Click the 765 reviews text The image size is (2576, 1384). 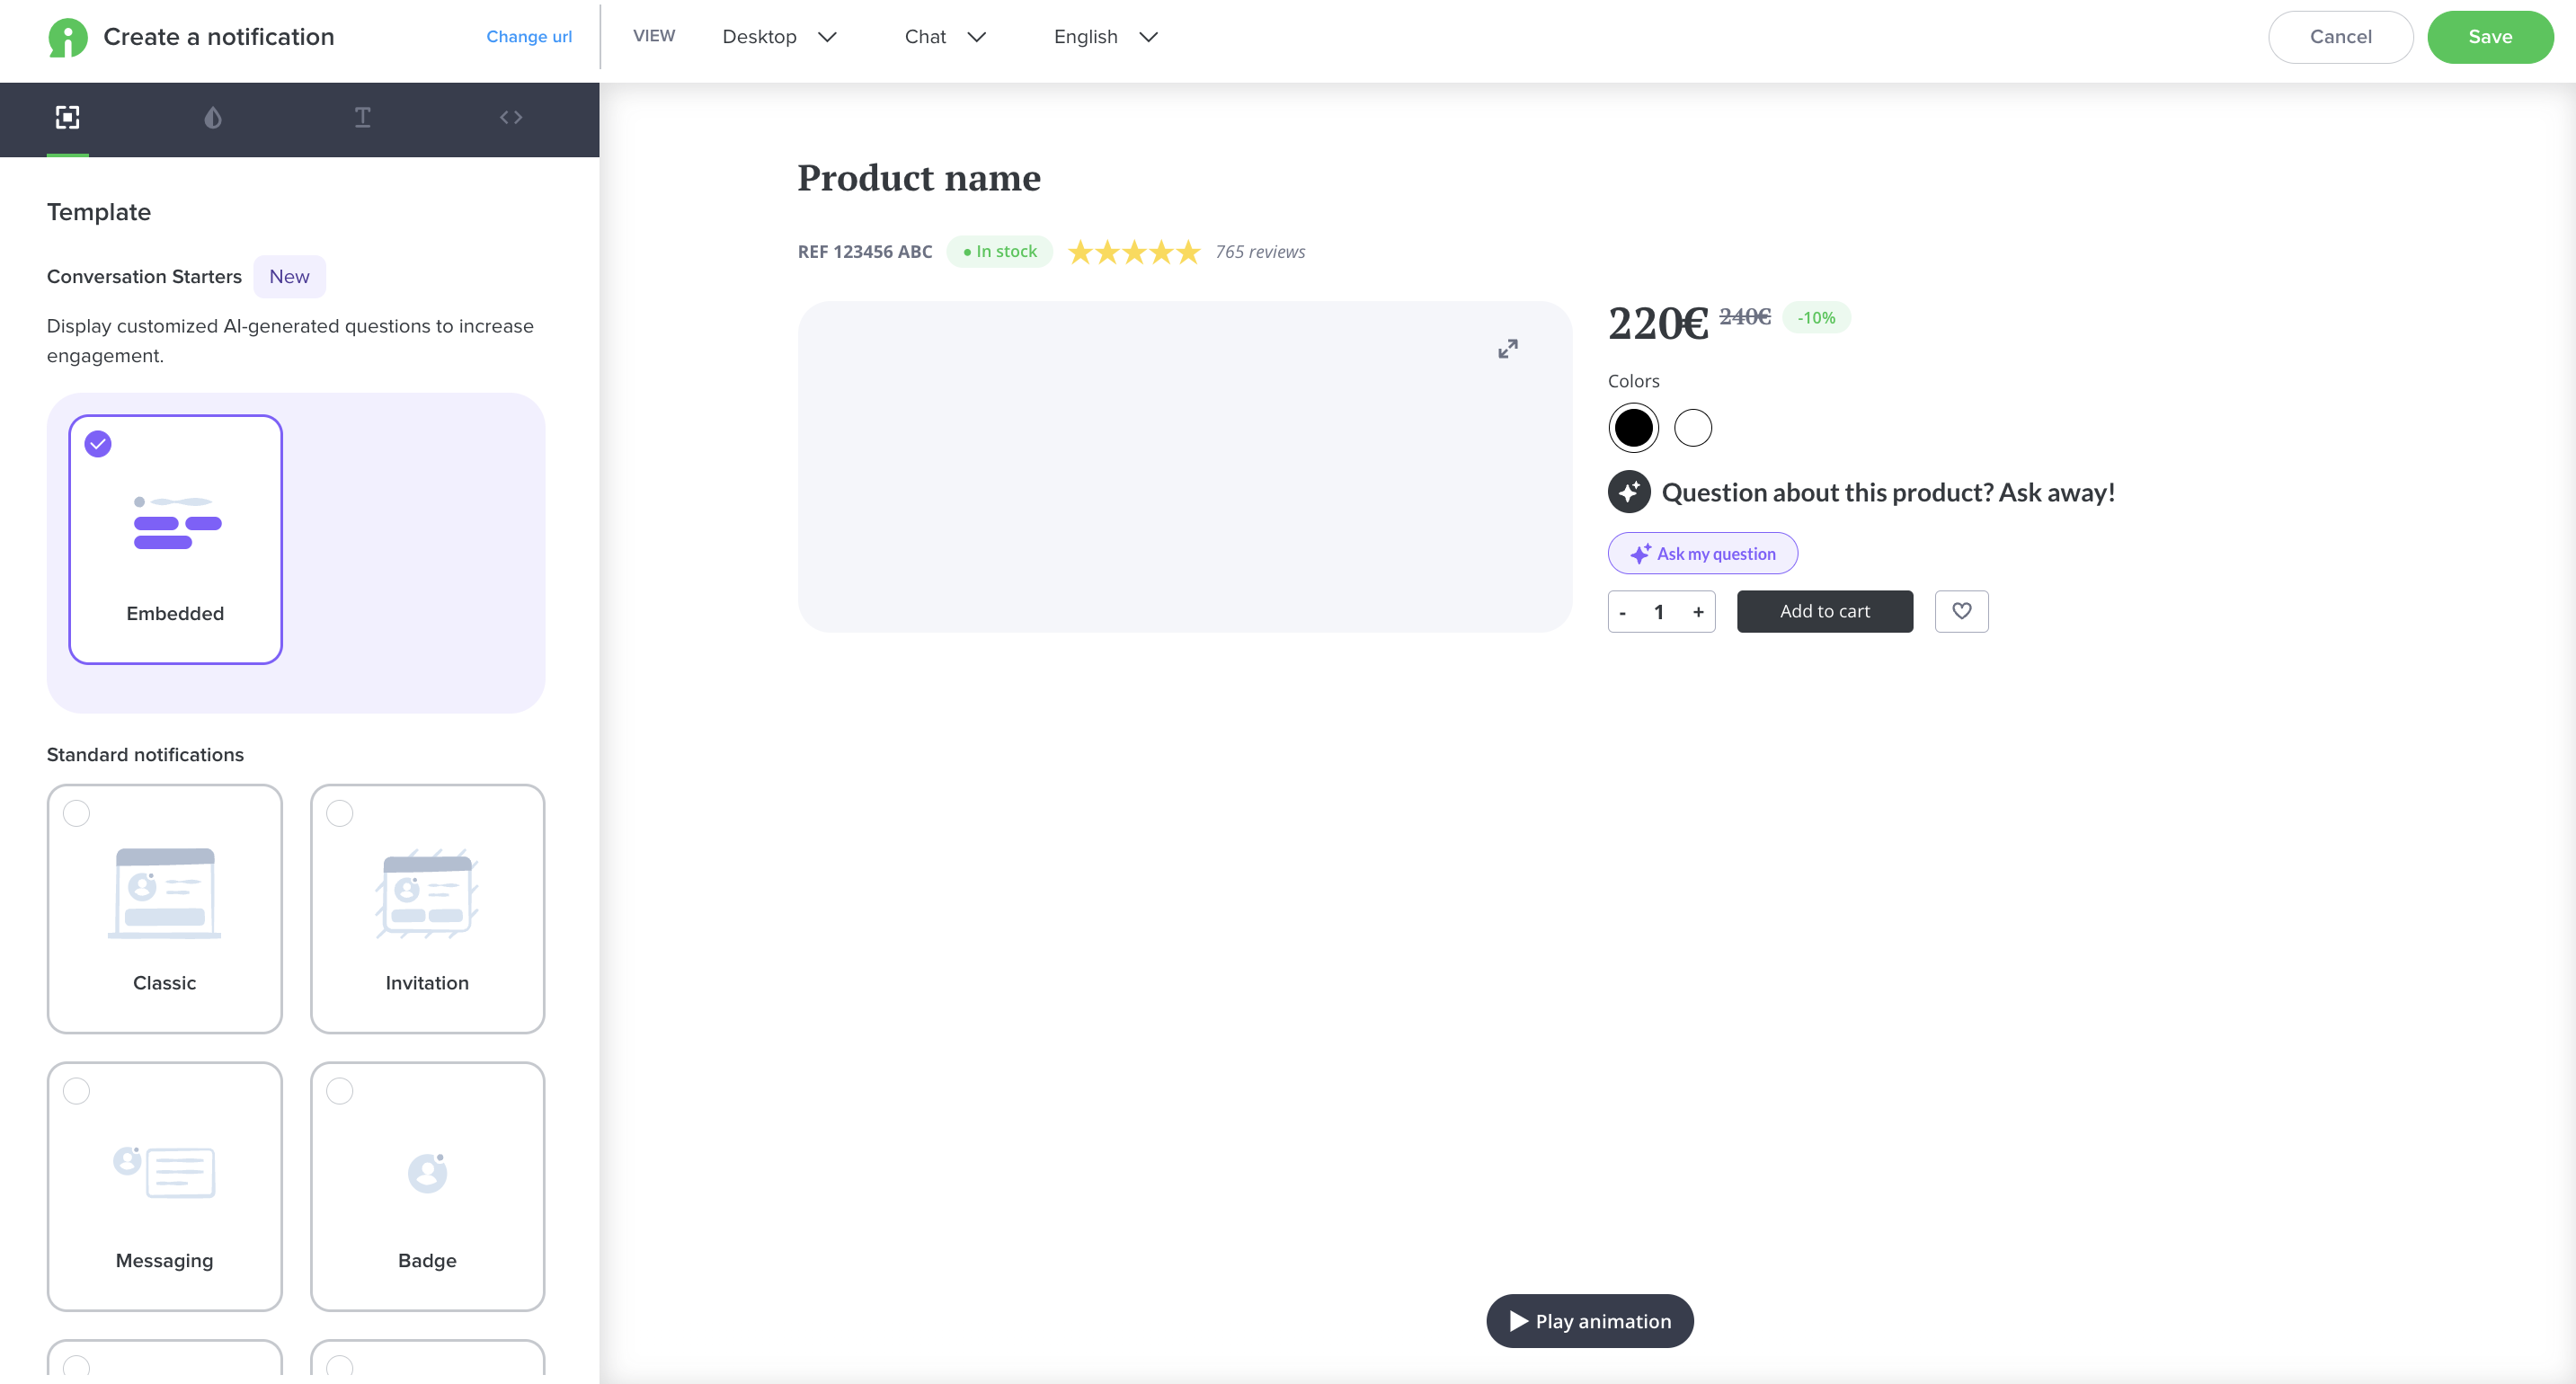[x=1260, y=252]
